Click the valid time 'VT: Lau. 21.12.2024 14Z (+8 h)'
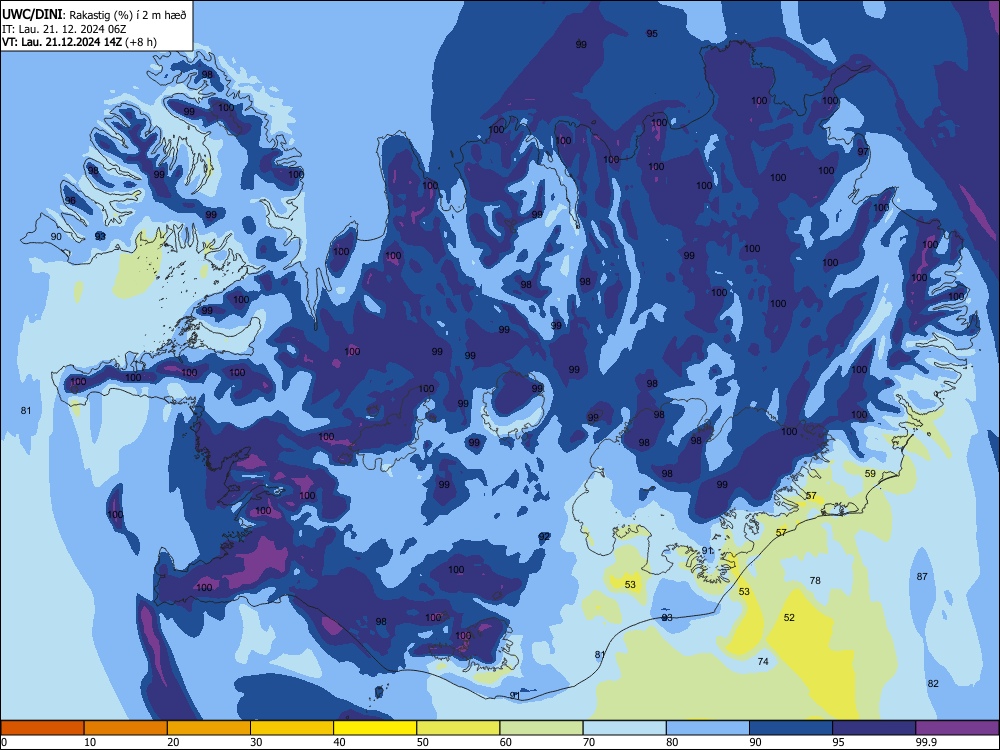This screenshot has width=1000, height=750. [x=79, y=42]
